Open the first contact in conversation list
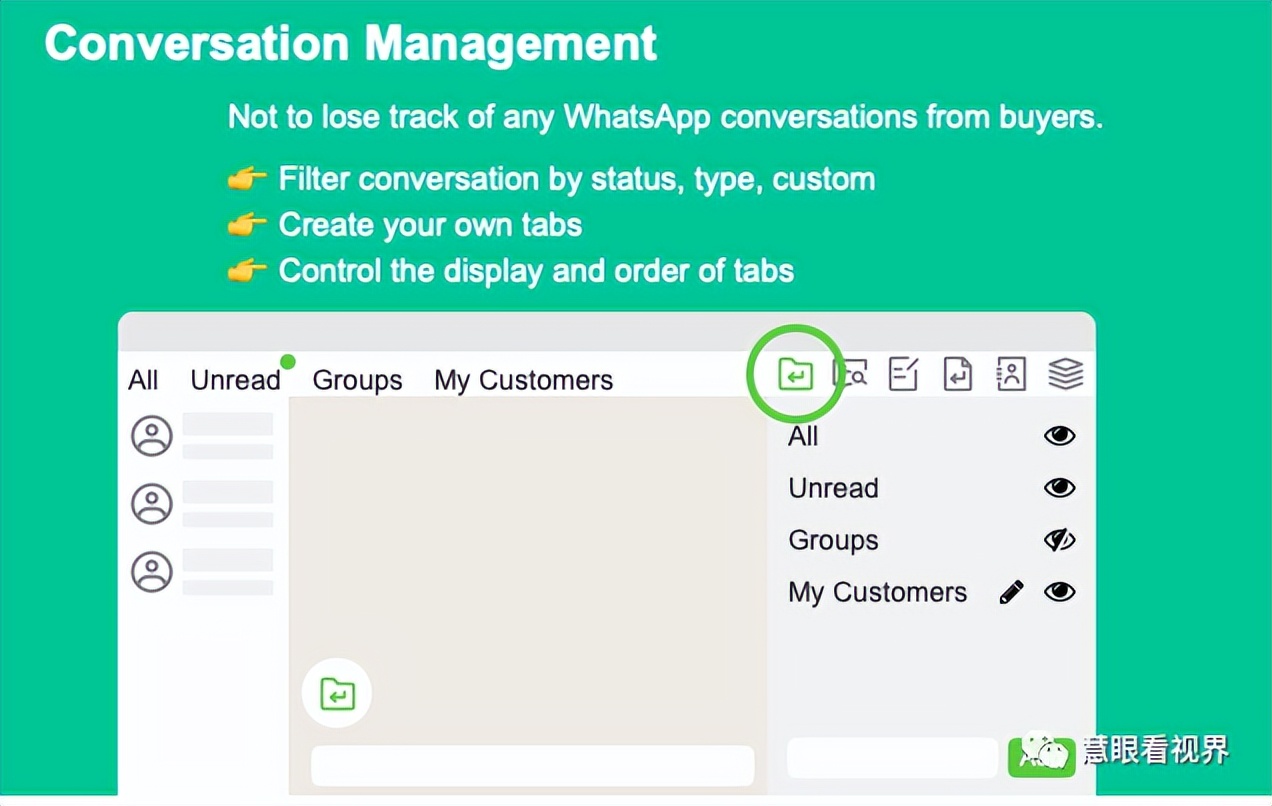 (x=153, y=436)
